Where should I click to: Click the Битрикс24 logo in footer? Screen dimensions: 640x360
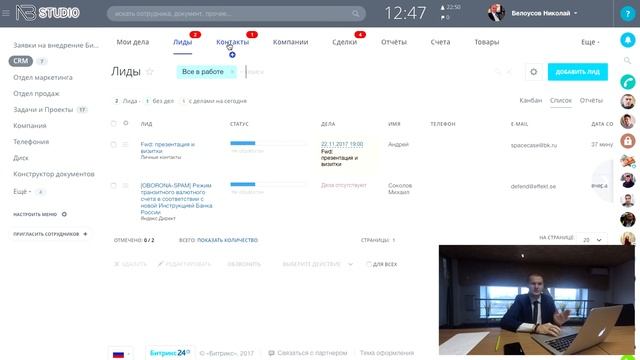(x=169, y=353)
